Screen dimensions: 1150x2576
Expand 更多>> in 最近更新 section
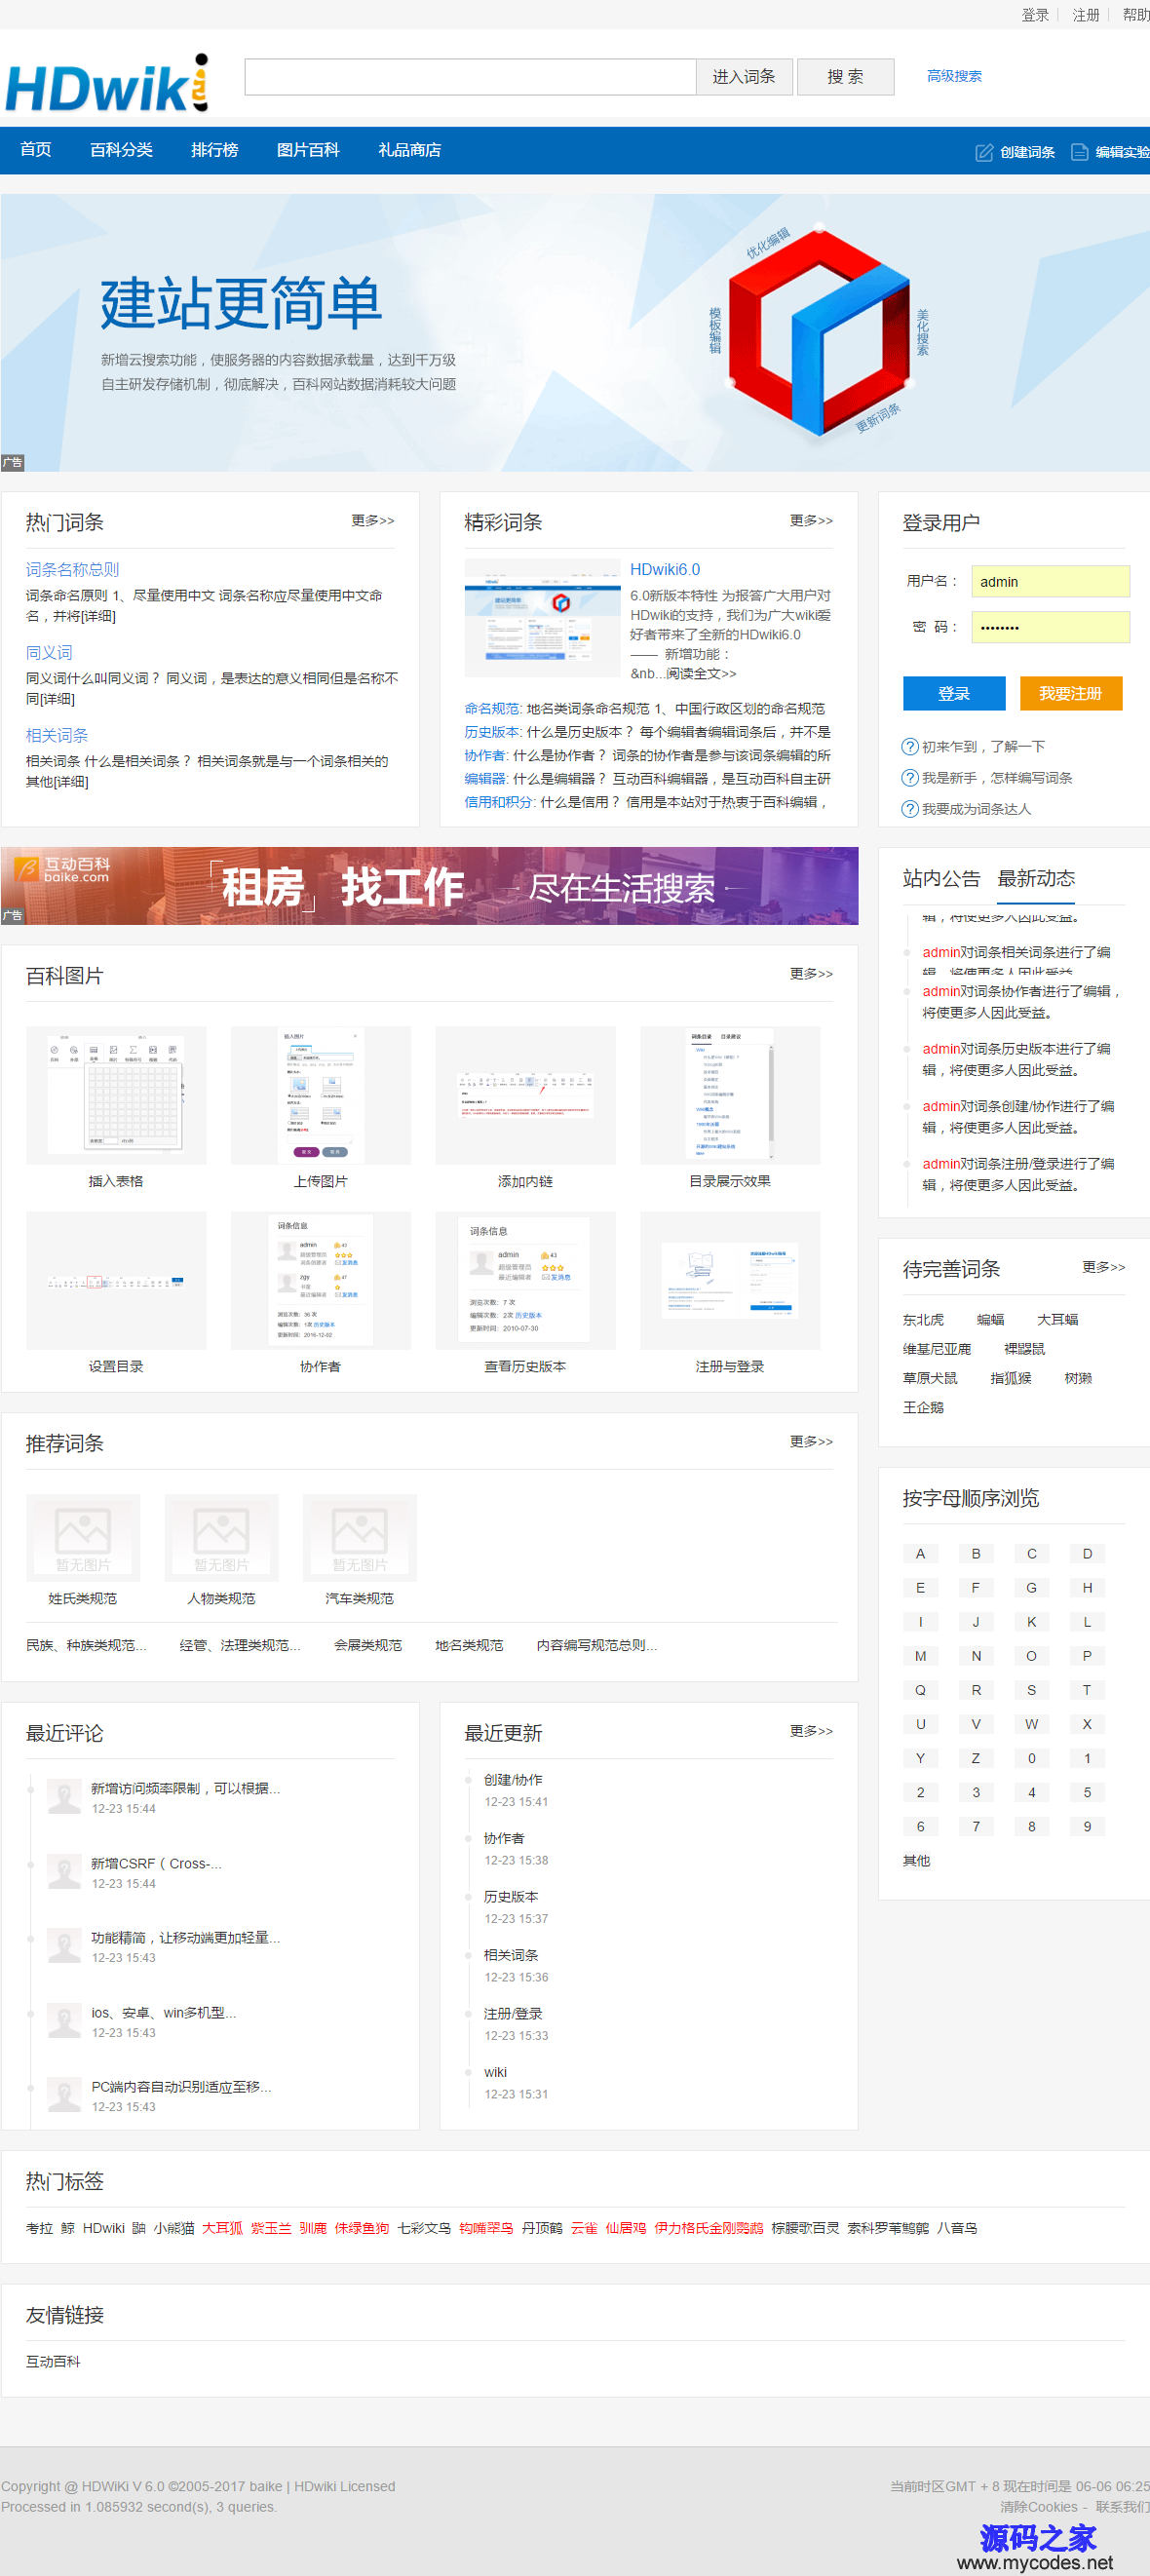click(811, 1731)
